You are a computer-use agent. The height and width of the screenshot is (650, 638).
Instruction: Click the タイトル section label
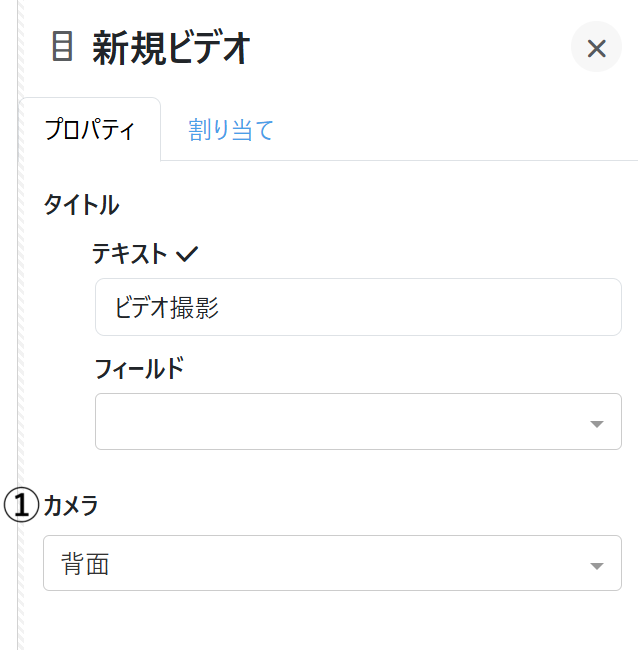pos(81,205)
